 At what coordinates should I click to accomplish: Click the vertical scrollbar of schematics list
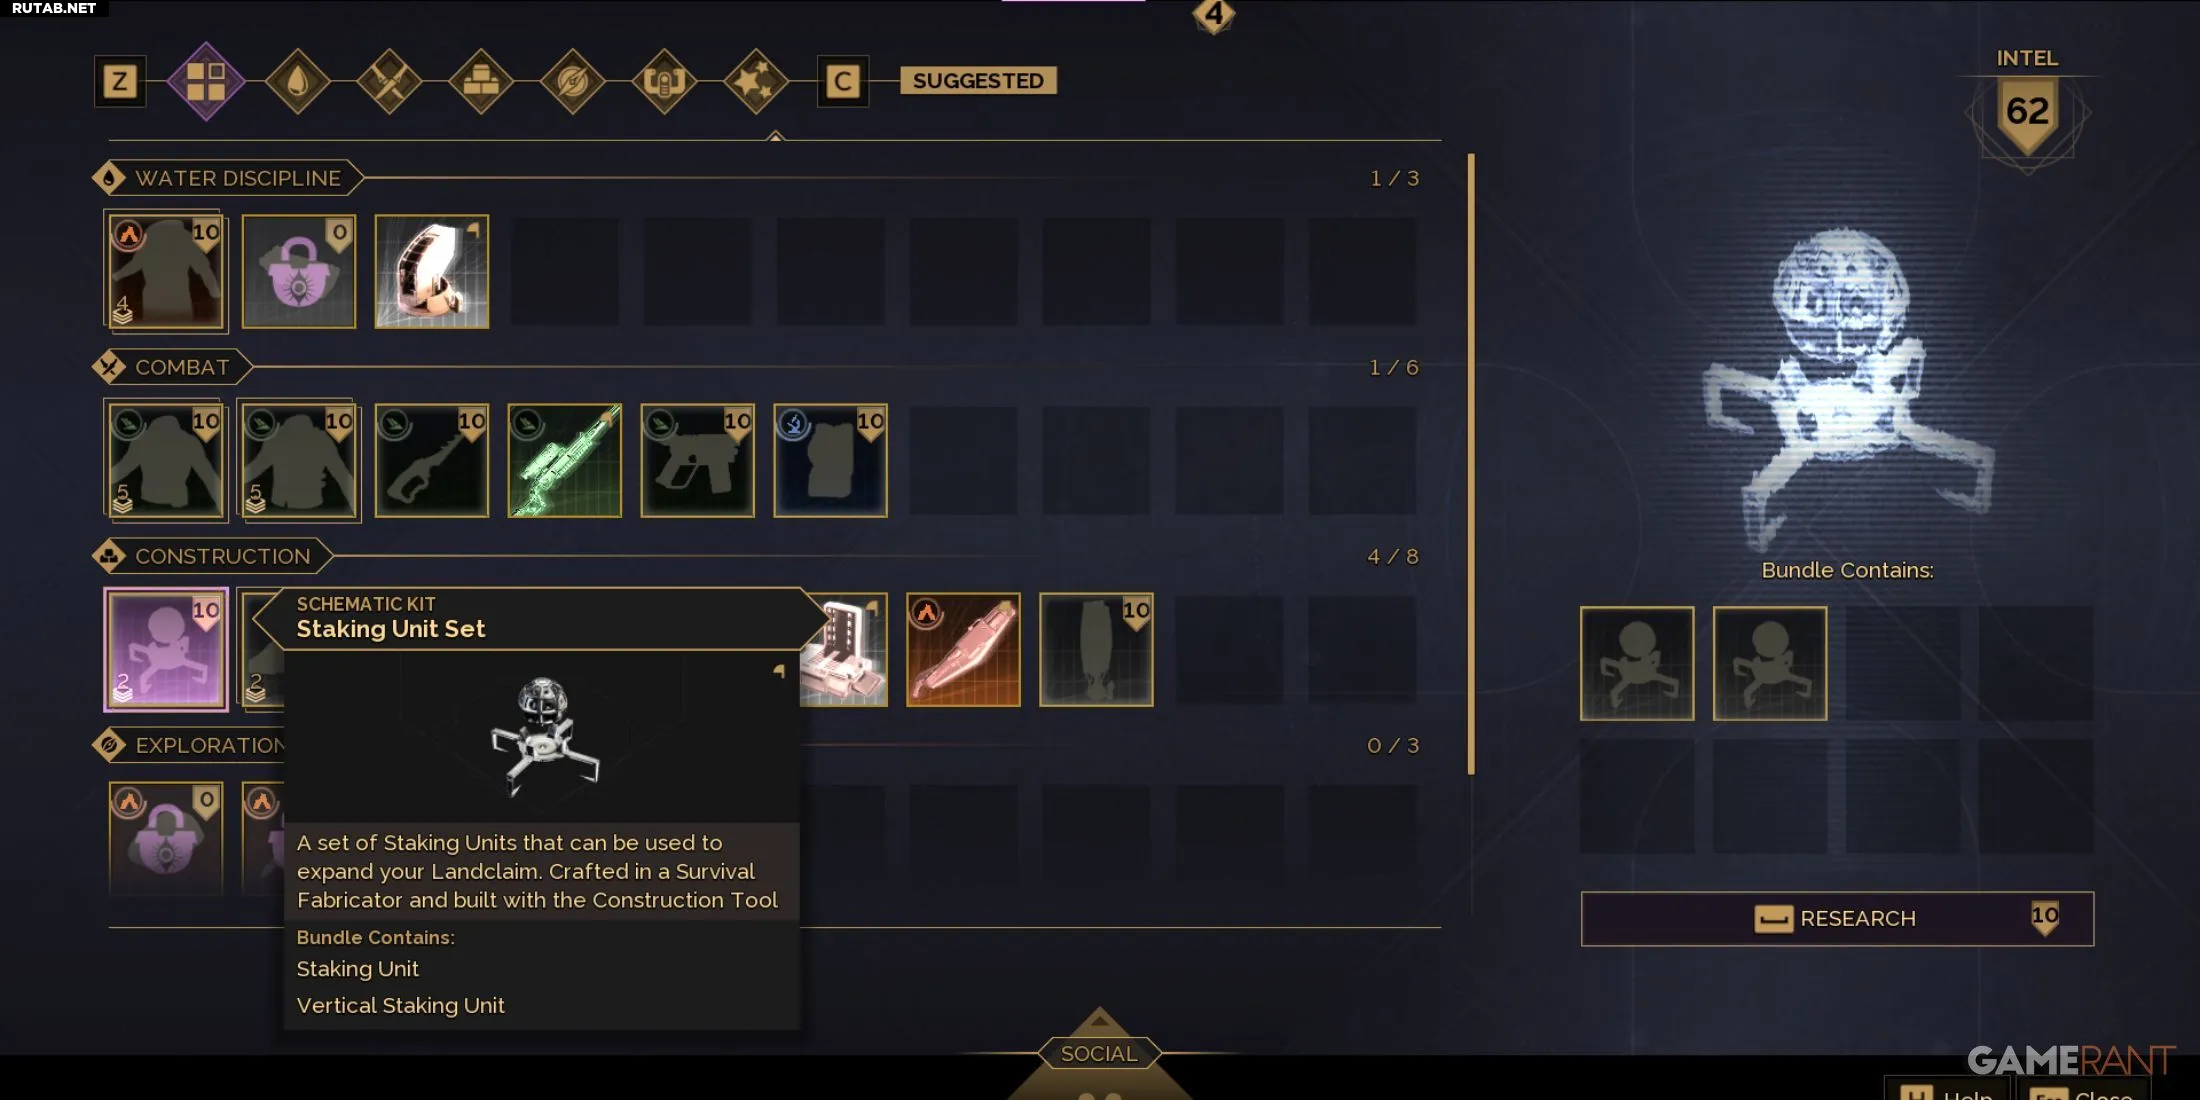tap(1471, 464)
